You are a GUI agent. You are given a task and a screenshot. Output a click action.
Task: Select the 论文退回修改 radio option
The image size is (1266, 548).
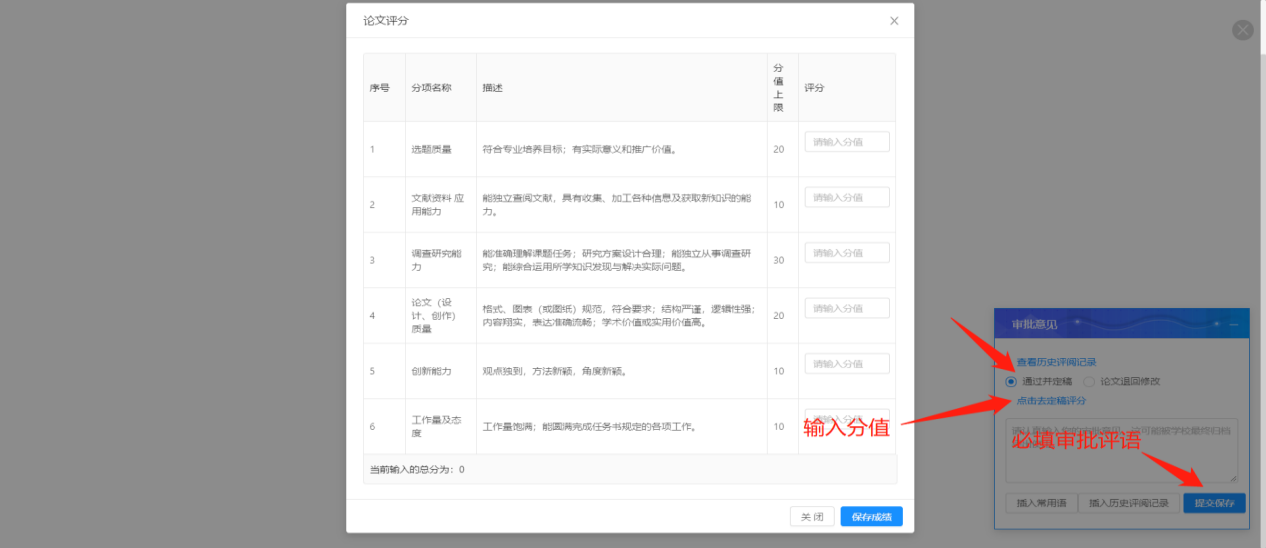coord(1090,381)
